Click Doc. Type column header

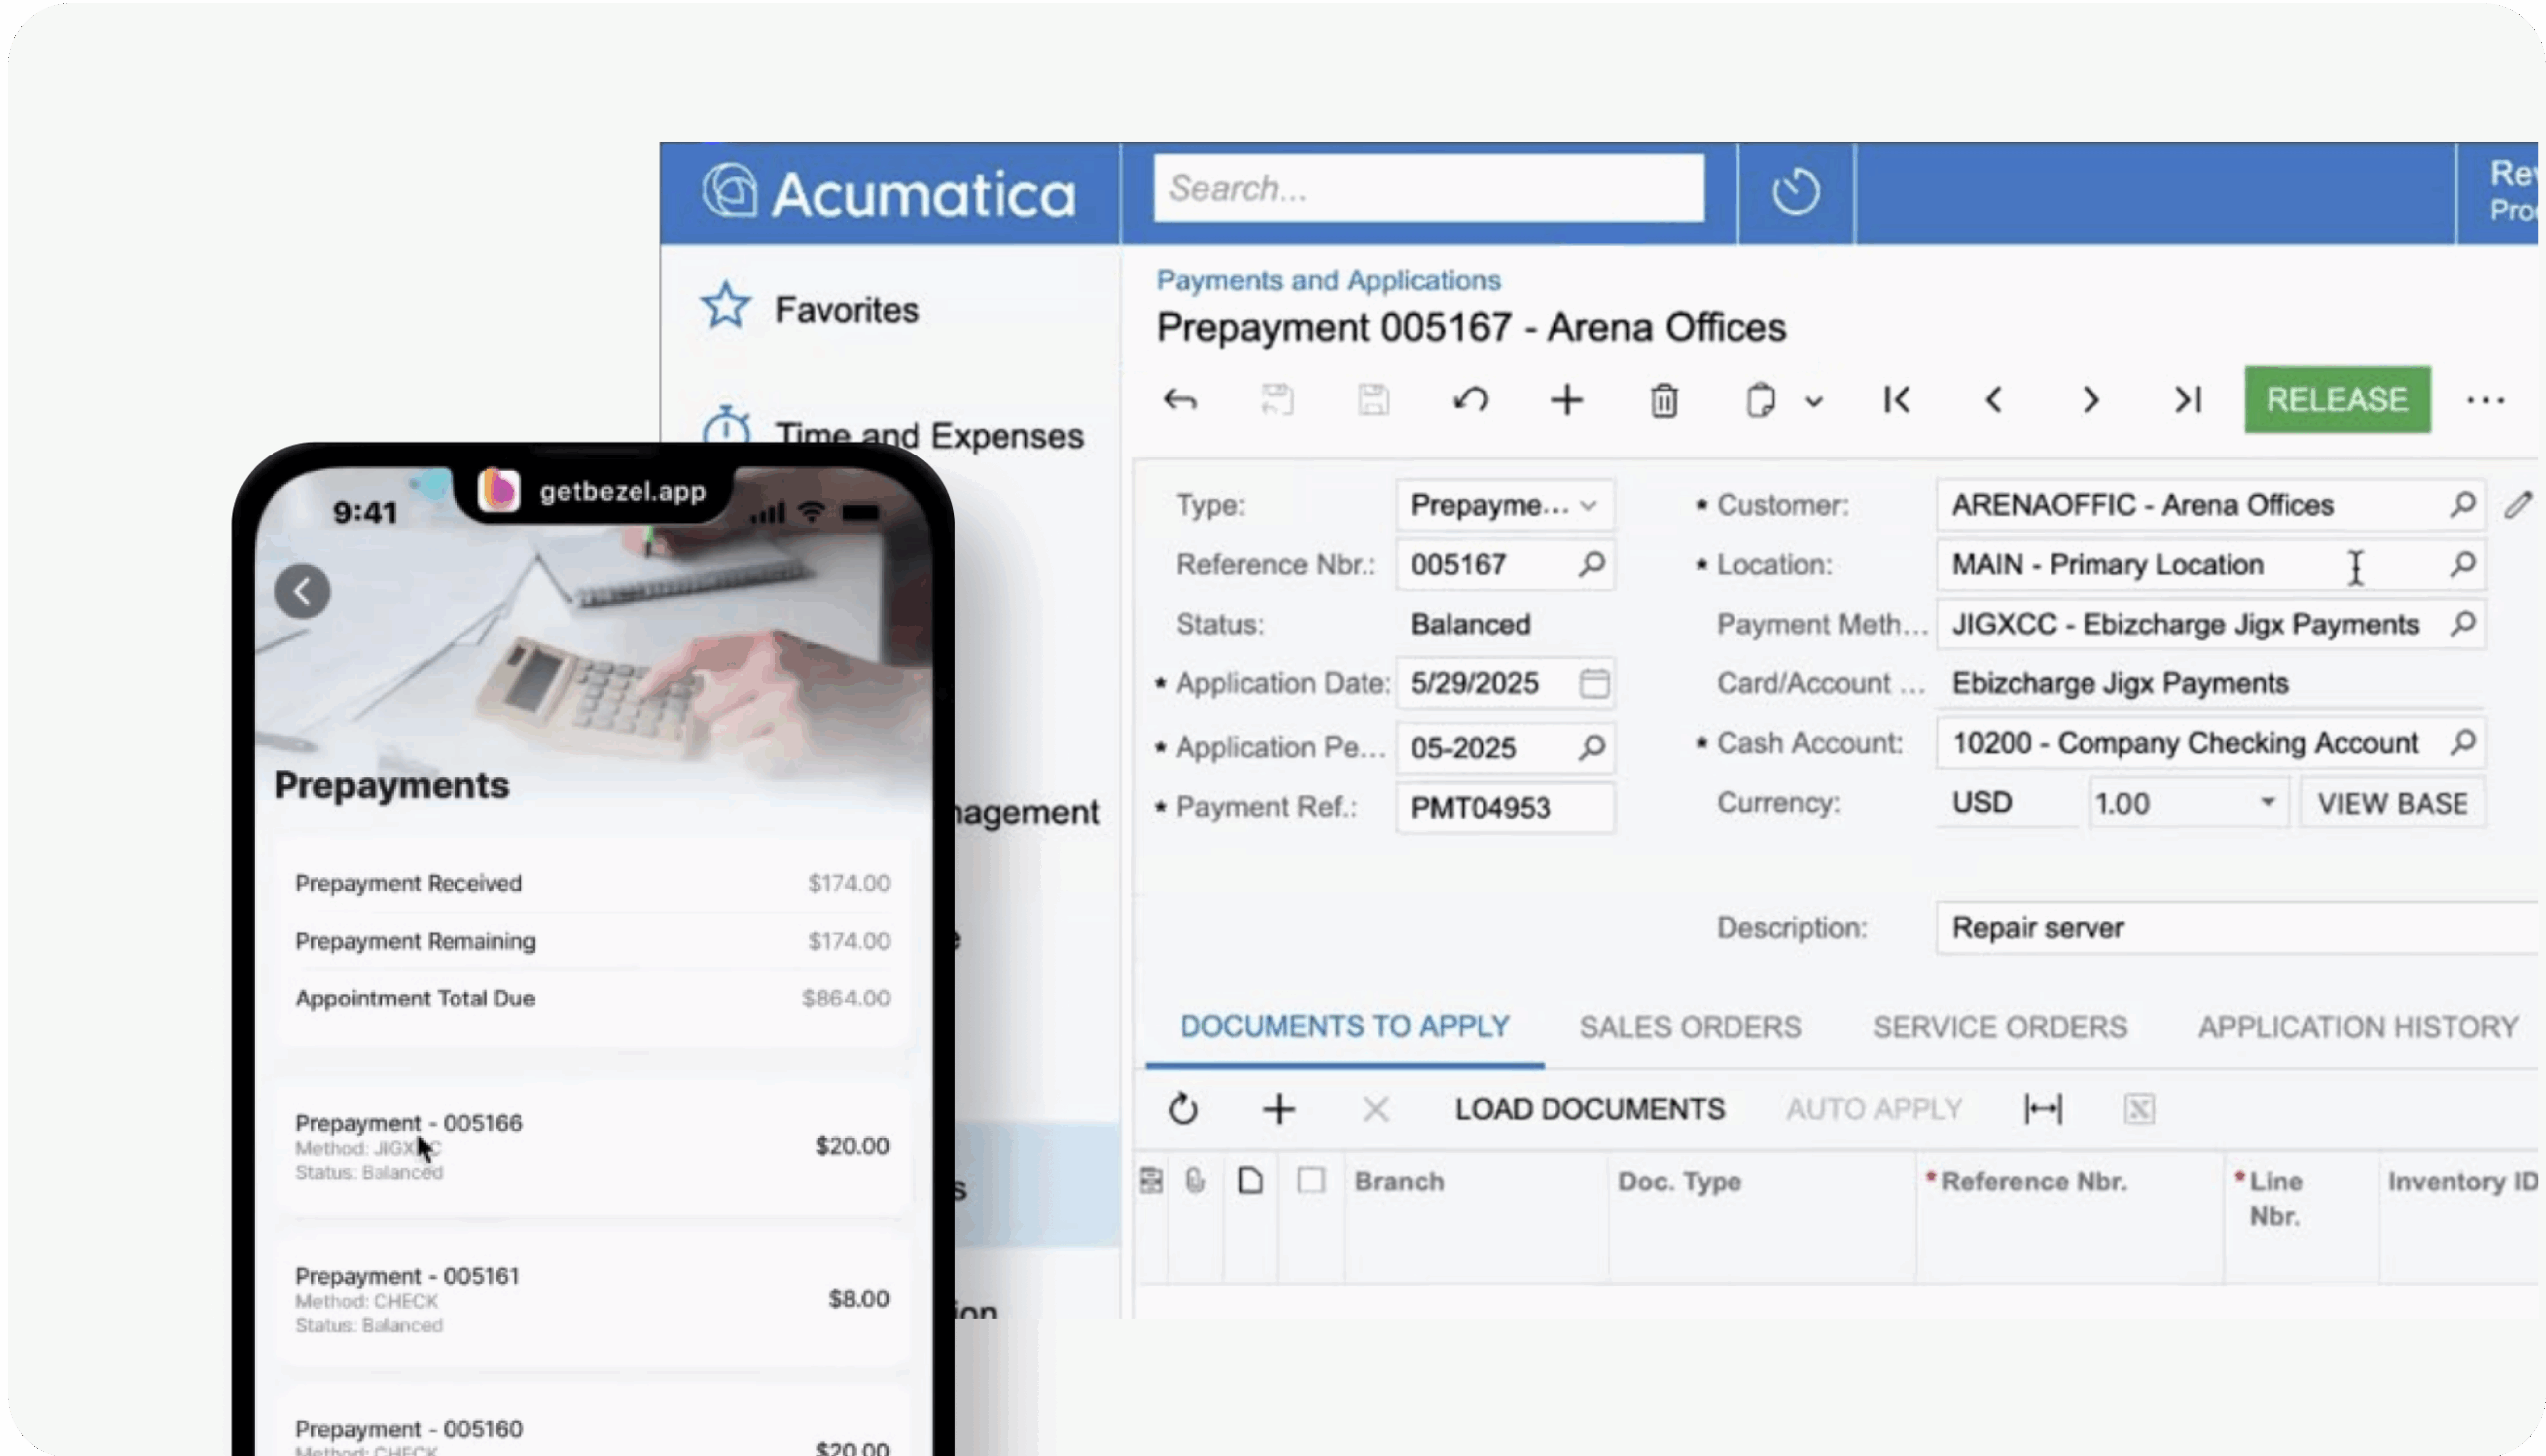coord(1679,1181)
